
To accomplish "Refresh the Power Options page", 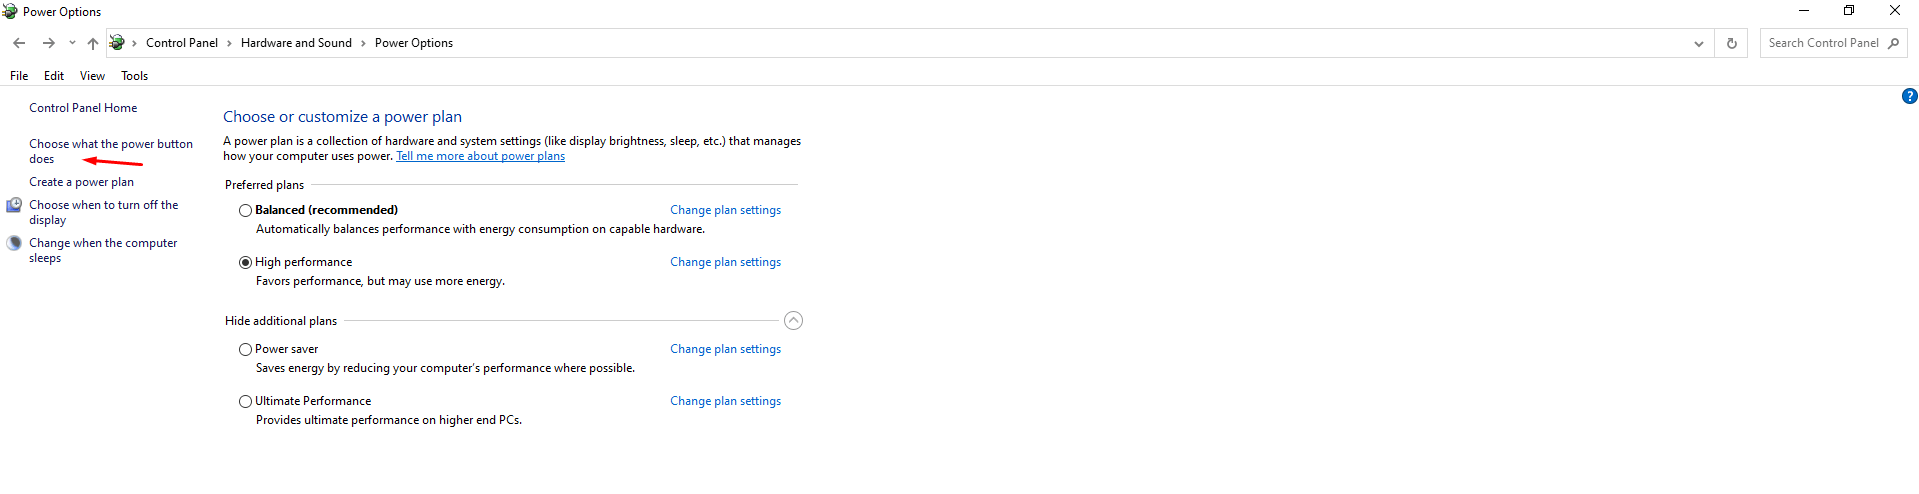I will 1731,43.
